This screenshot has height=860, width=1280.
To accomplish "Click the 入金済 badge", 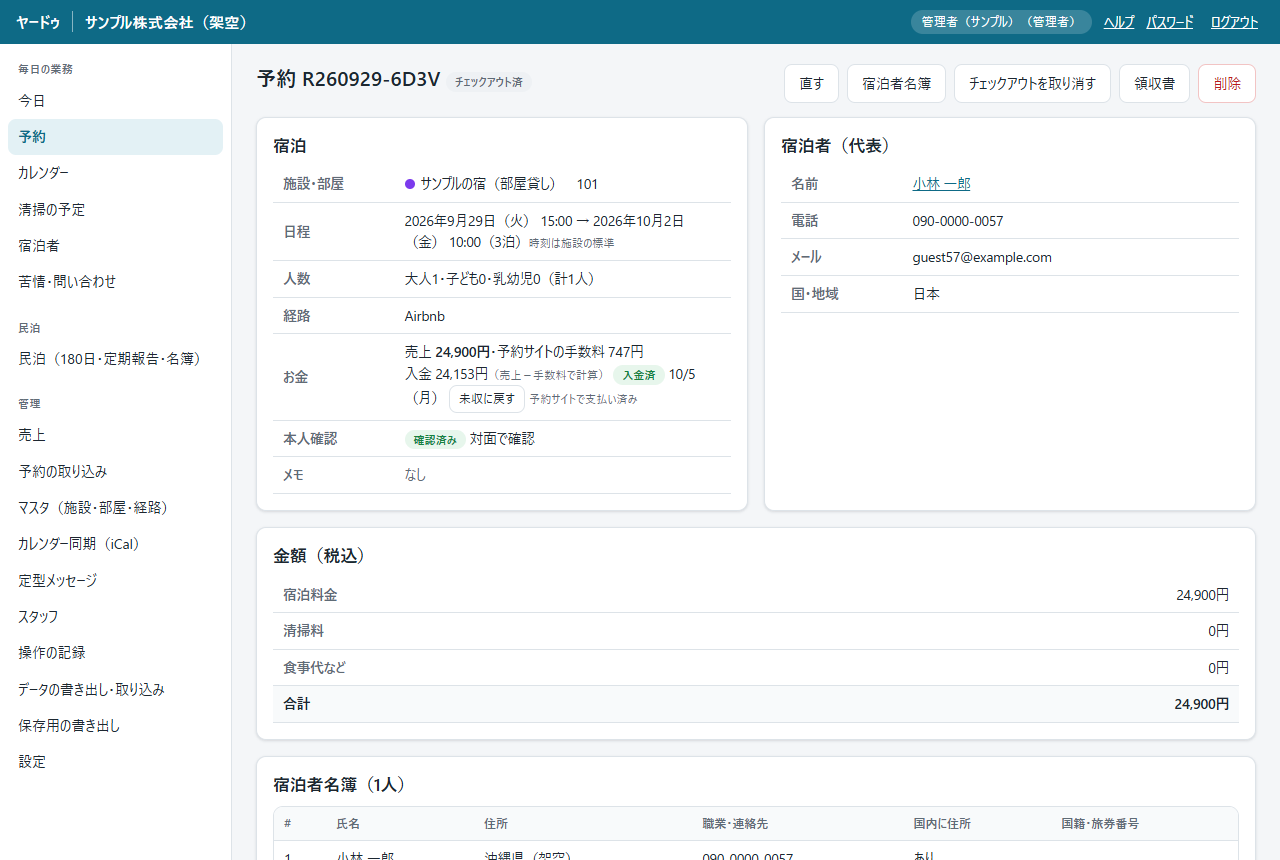I will click(x=638, y=375).
